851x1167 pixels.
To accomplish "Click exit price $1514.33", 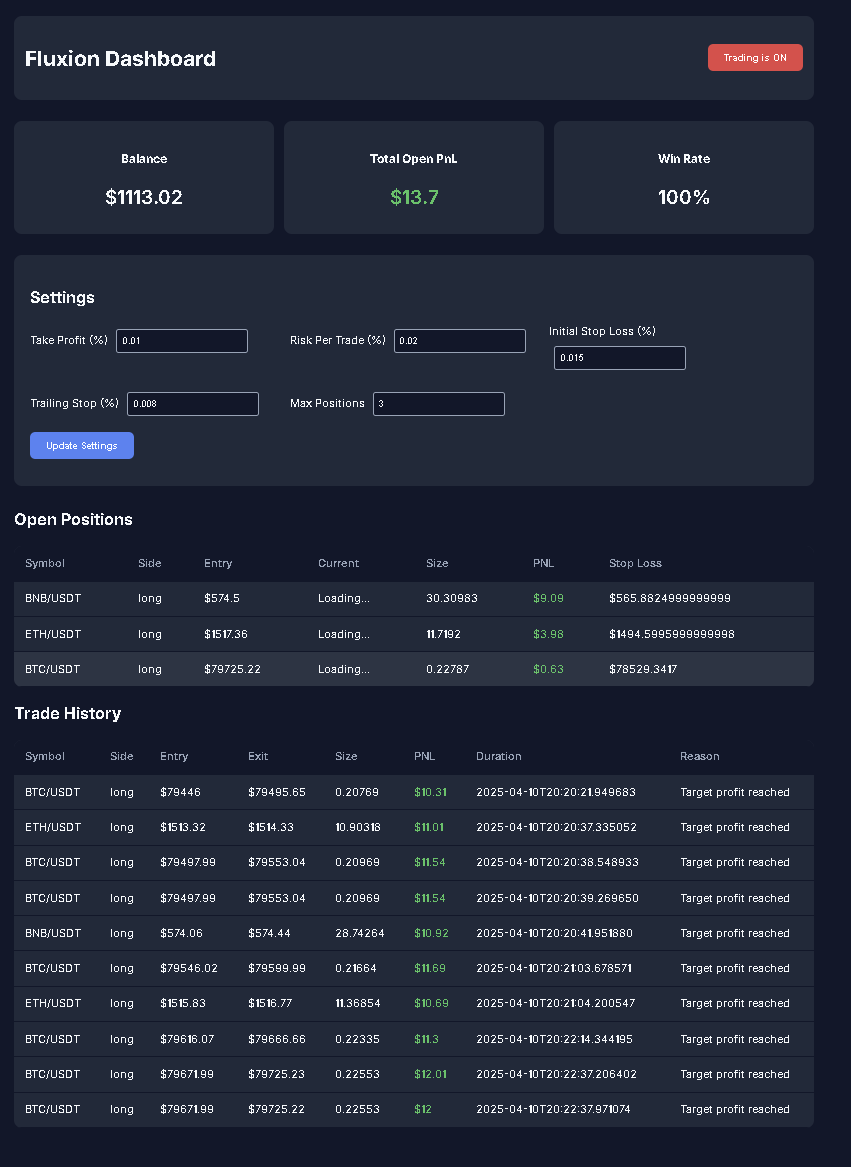I will pyautogui.click(x=270, y=826).
